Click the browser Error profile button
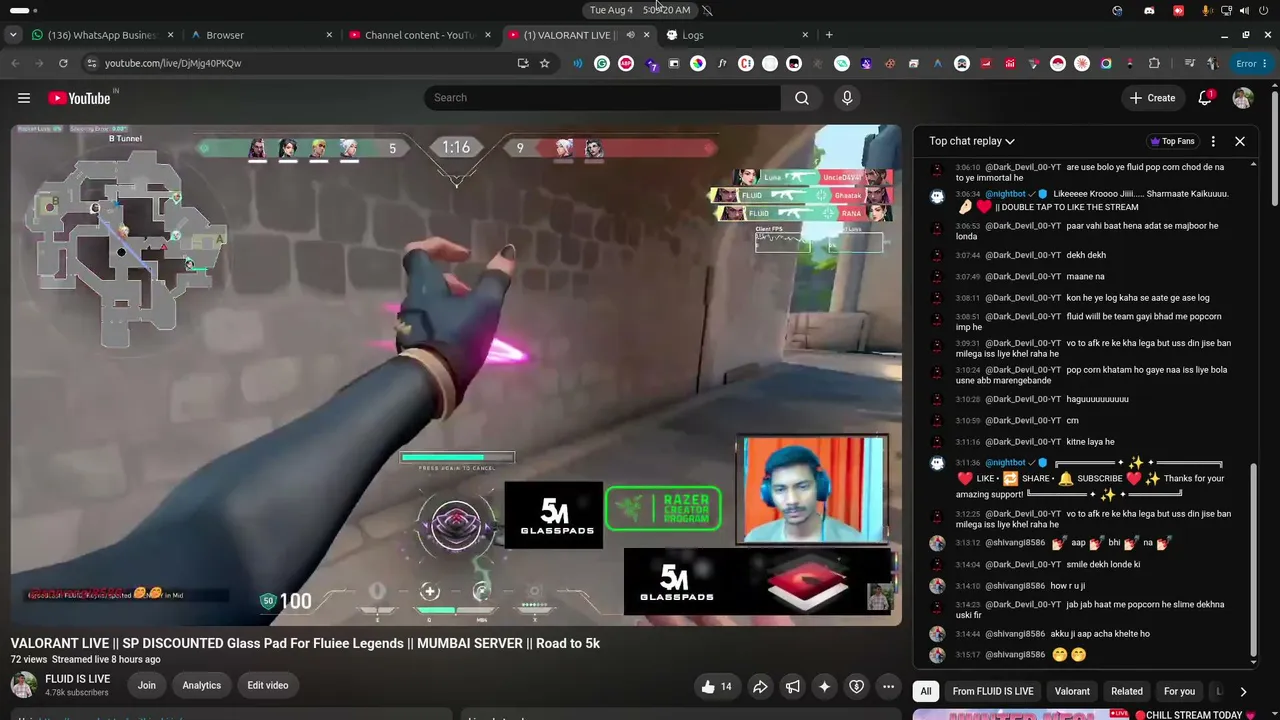The height and width of the screenshot is (720, 1280). (x=1249, y=63)
